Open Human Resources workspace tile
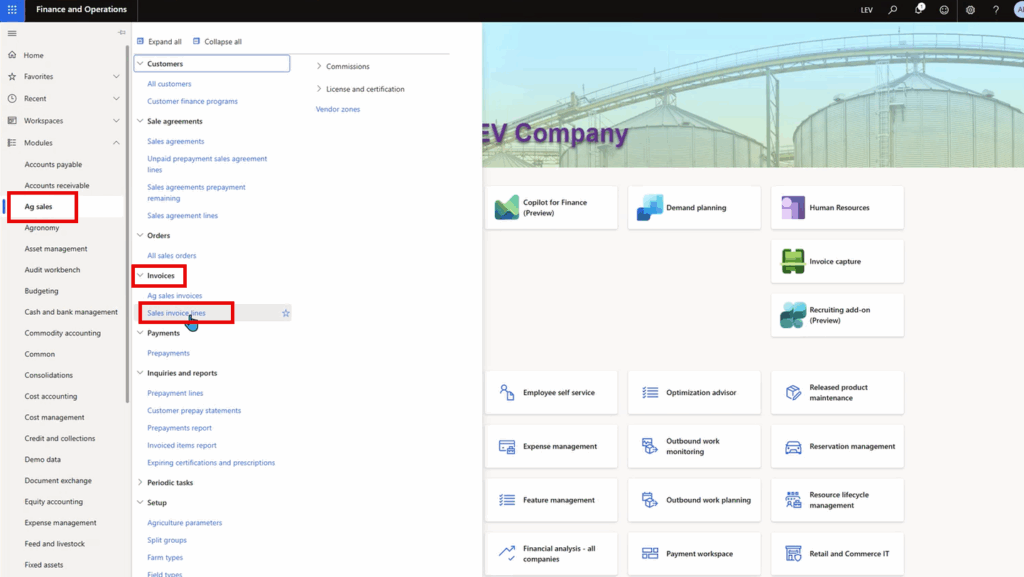Screen dimensions: 1024x577 tap(837, 208)
